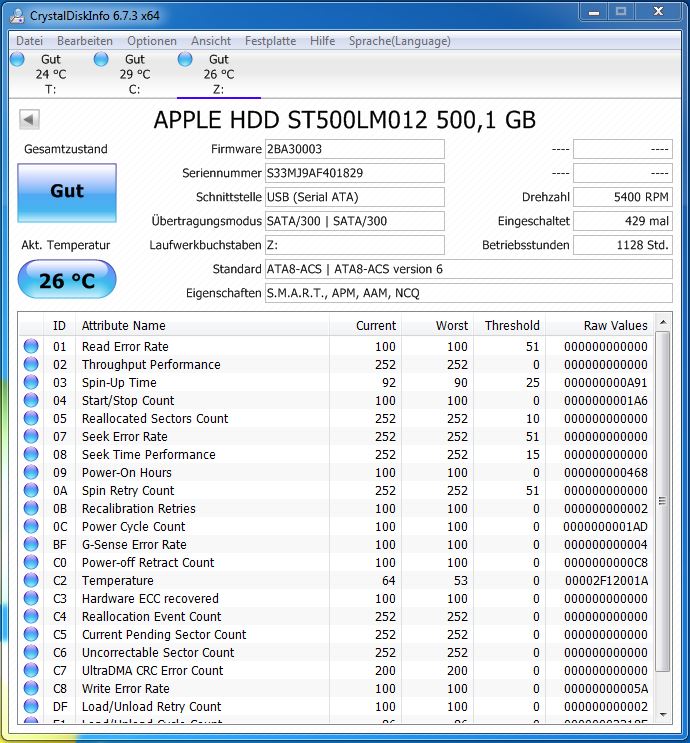Click the attribute list scrollbar thumb
The height and width of the screenshot is (743, 690).
click(663, 501)
